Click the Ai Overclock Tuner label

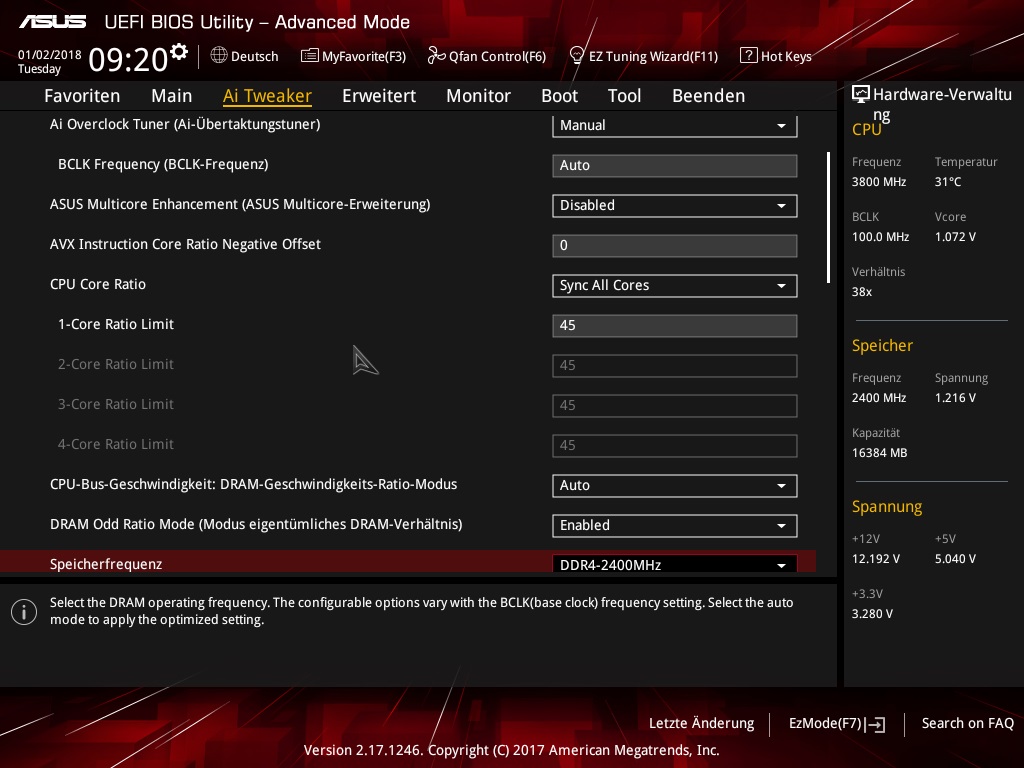(185, 124)
